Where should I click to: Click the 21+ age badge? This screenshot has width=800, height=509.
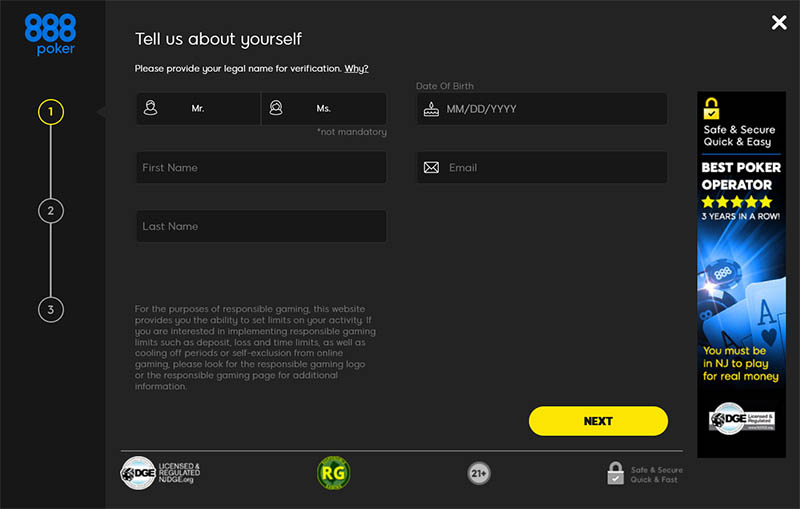pos(479,473)
